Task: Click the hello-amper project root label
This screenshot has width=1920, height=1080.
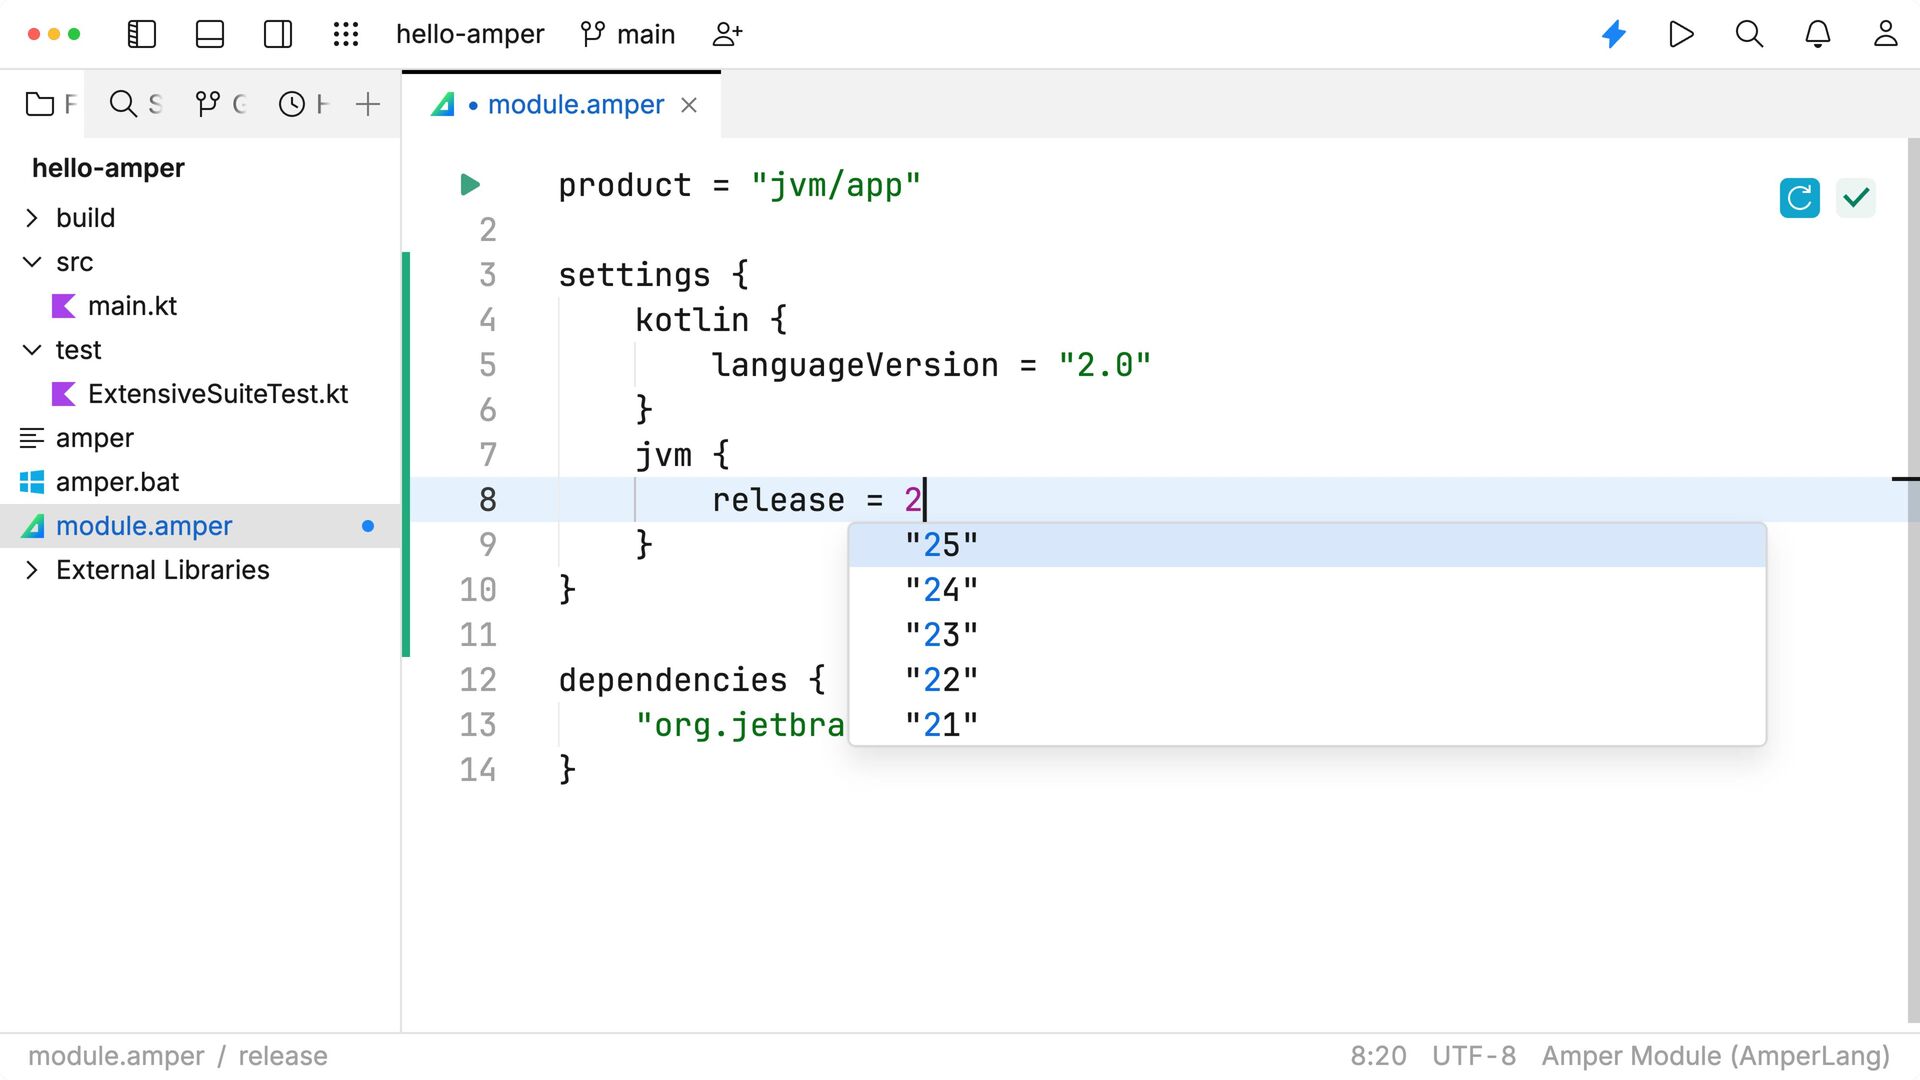Action: coord(108,168)
